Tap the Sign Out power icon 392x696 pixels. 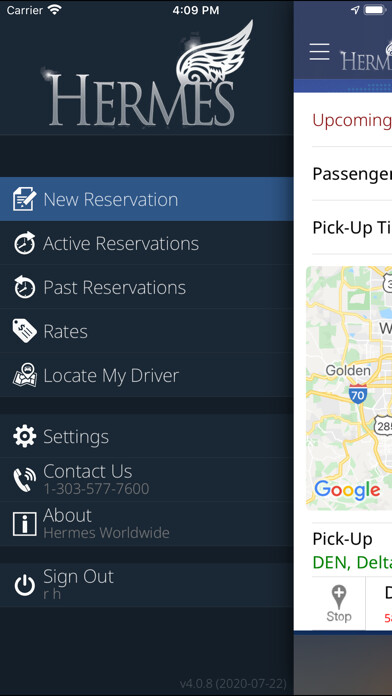coord(24,585)
